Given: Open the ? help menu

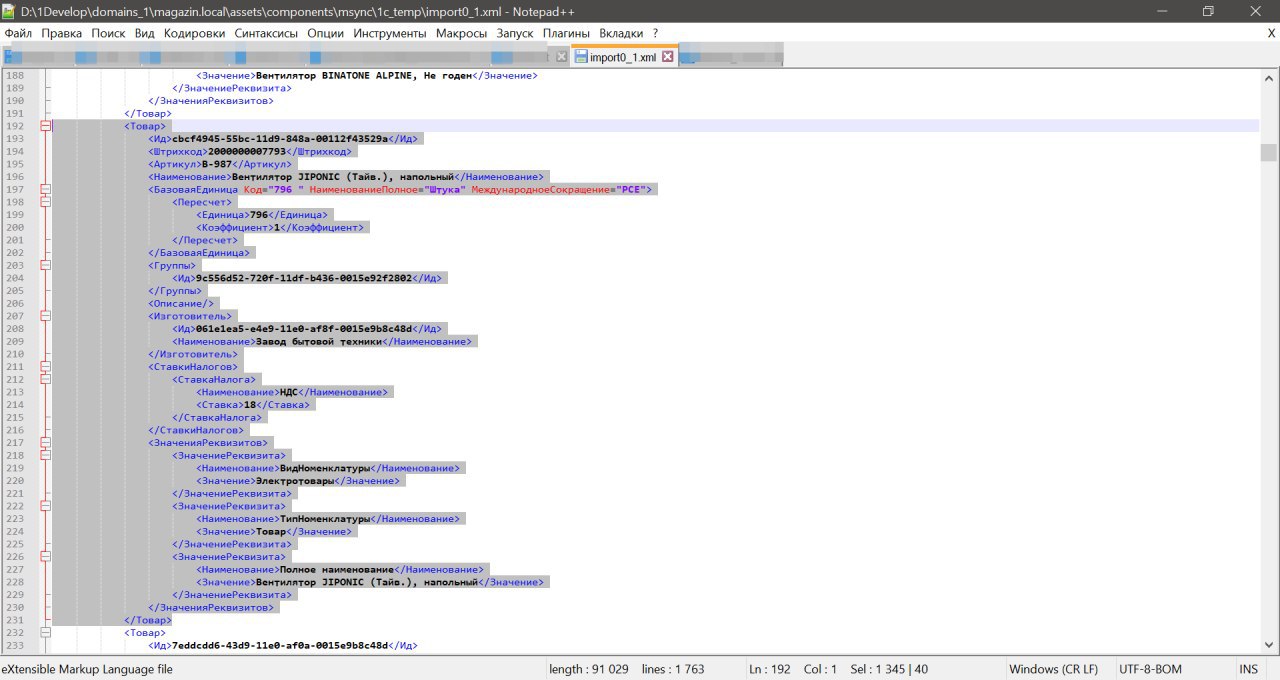Looking at the screenshot, I should pos(655,33).
